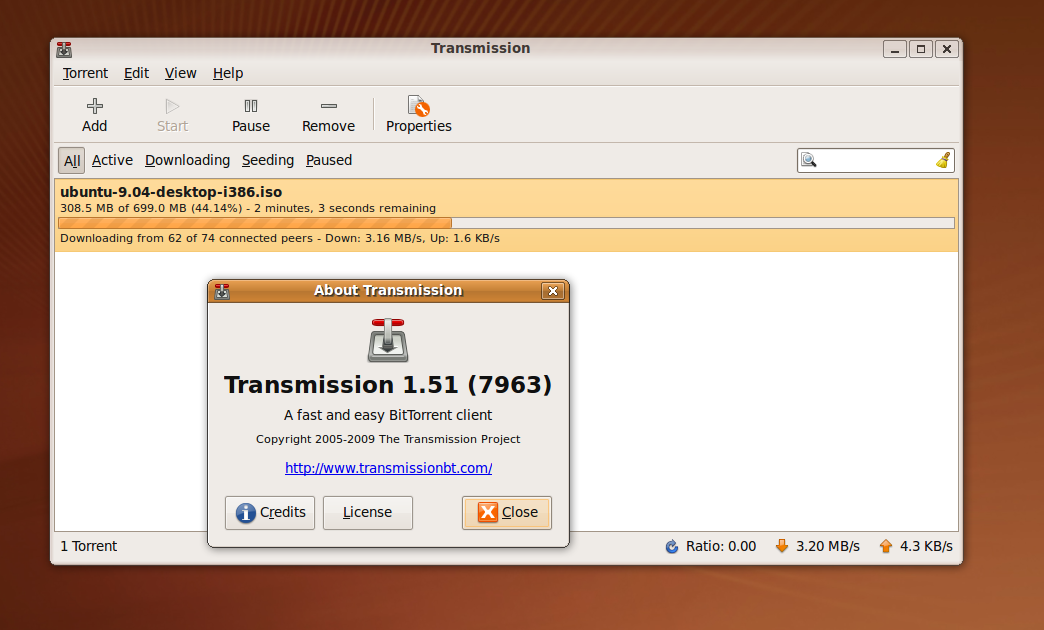Click inside the filter search field

pos(875,160)
